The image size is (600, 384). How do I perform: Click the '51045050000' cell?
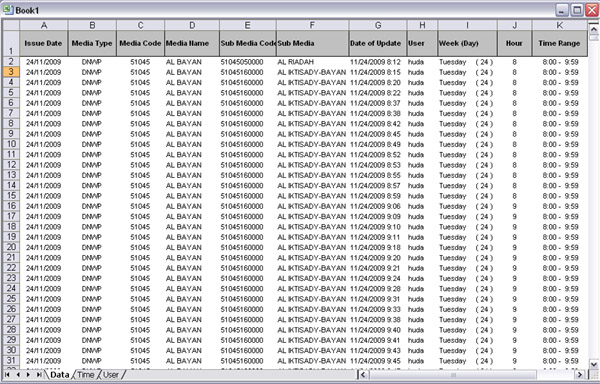click(248, 62)
